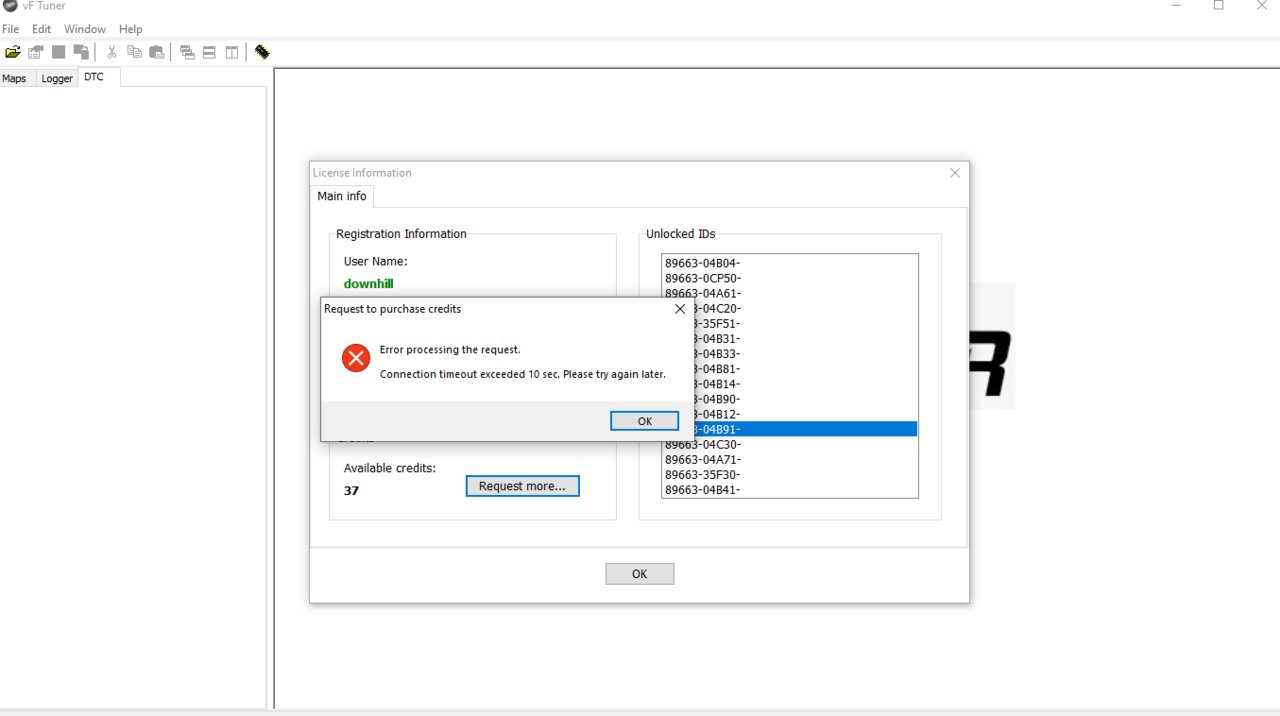Switch to the Logger tab

[x=57, y=78]
